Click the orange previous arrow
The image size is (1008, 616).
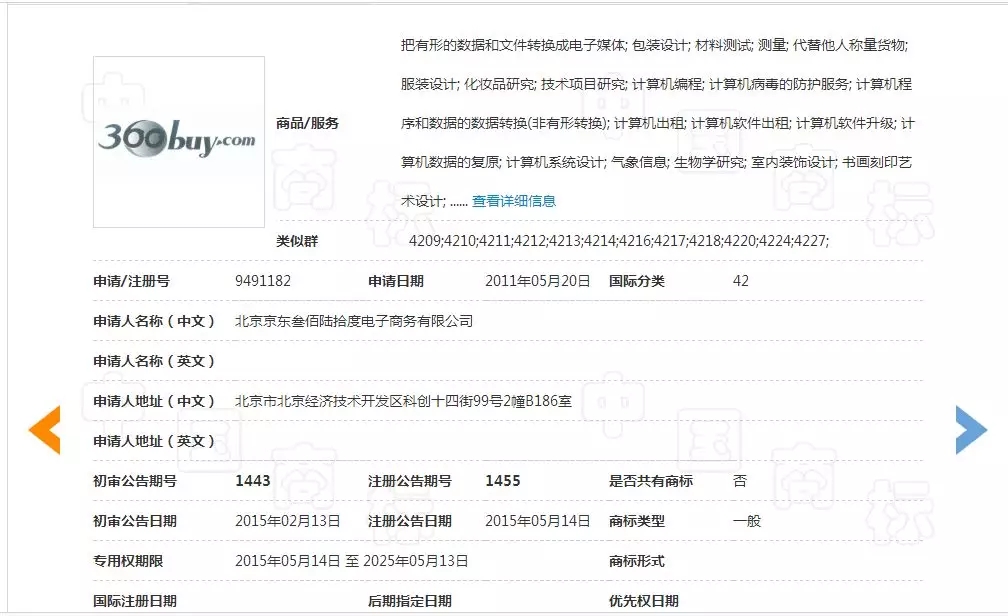[45, 430]
